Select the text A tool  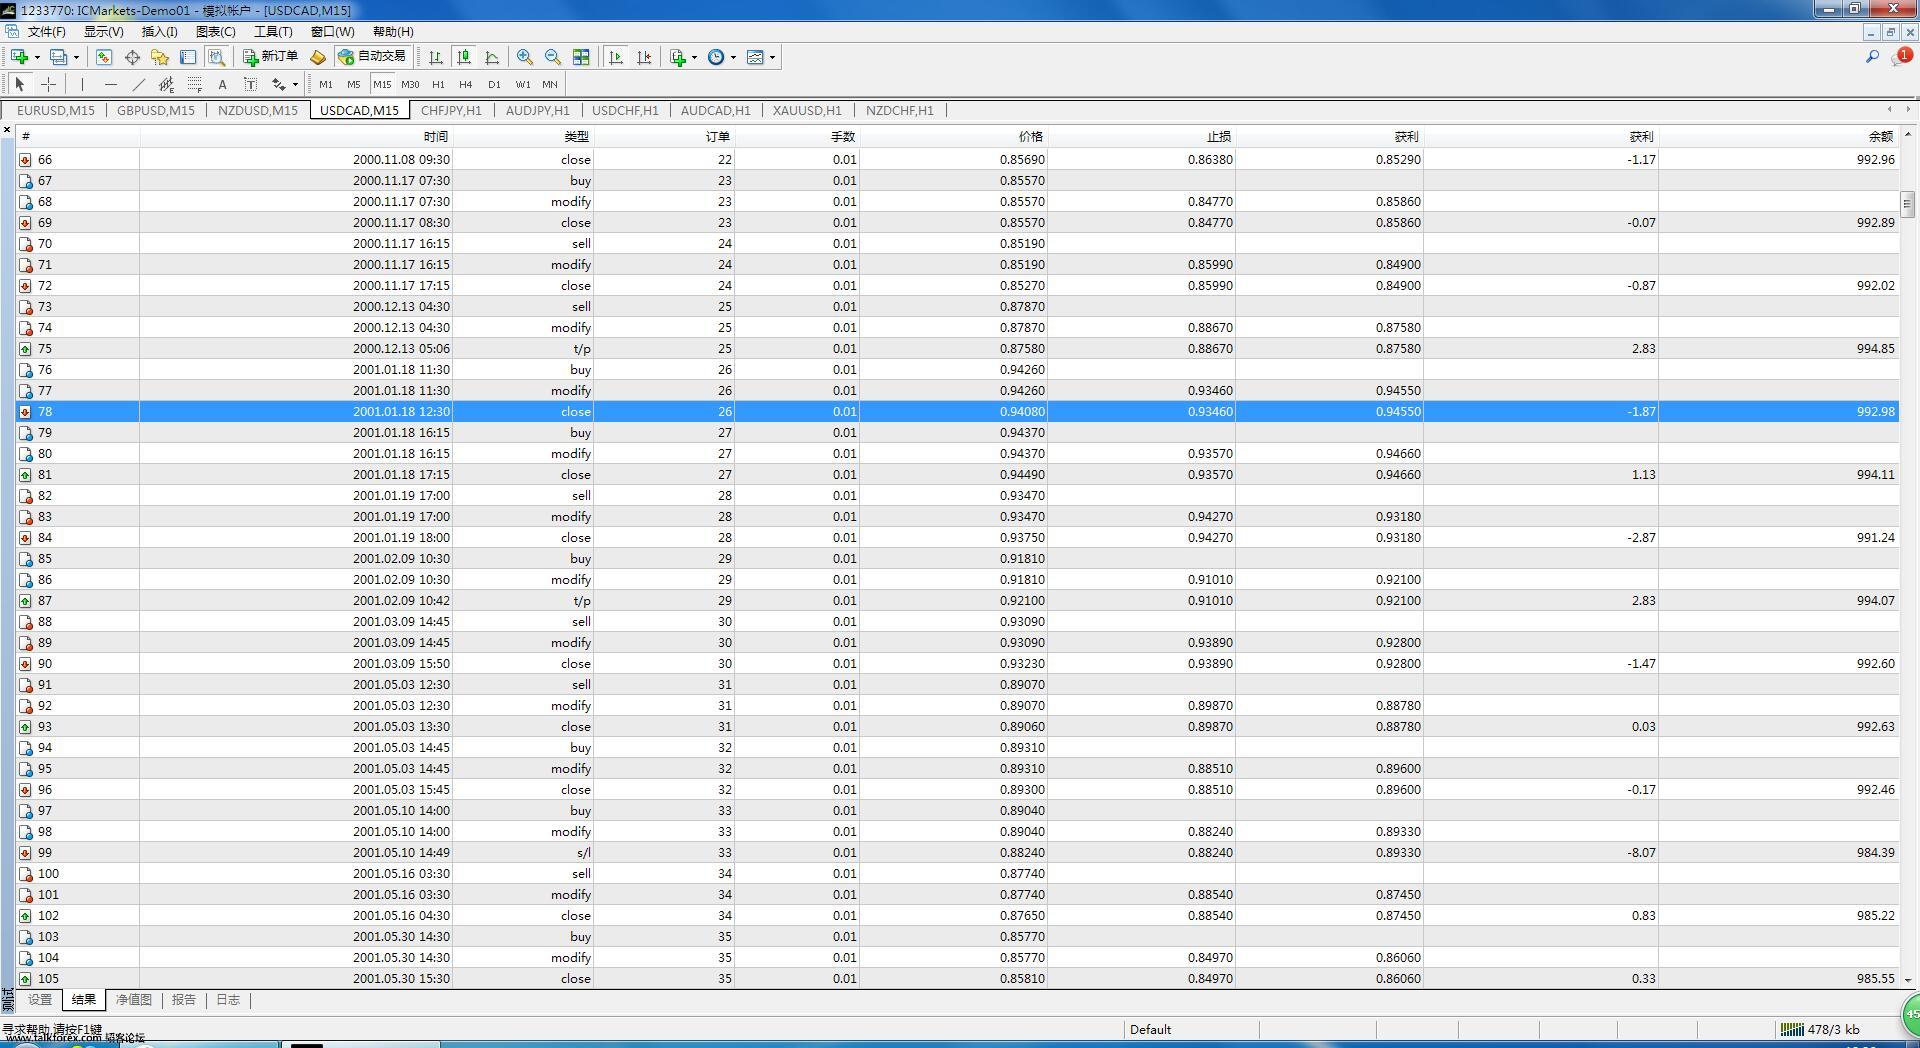222,84
